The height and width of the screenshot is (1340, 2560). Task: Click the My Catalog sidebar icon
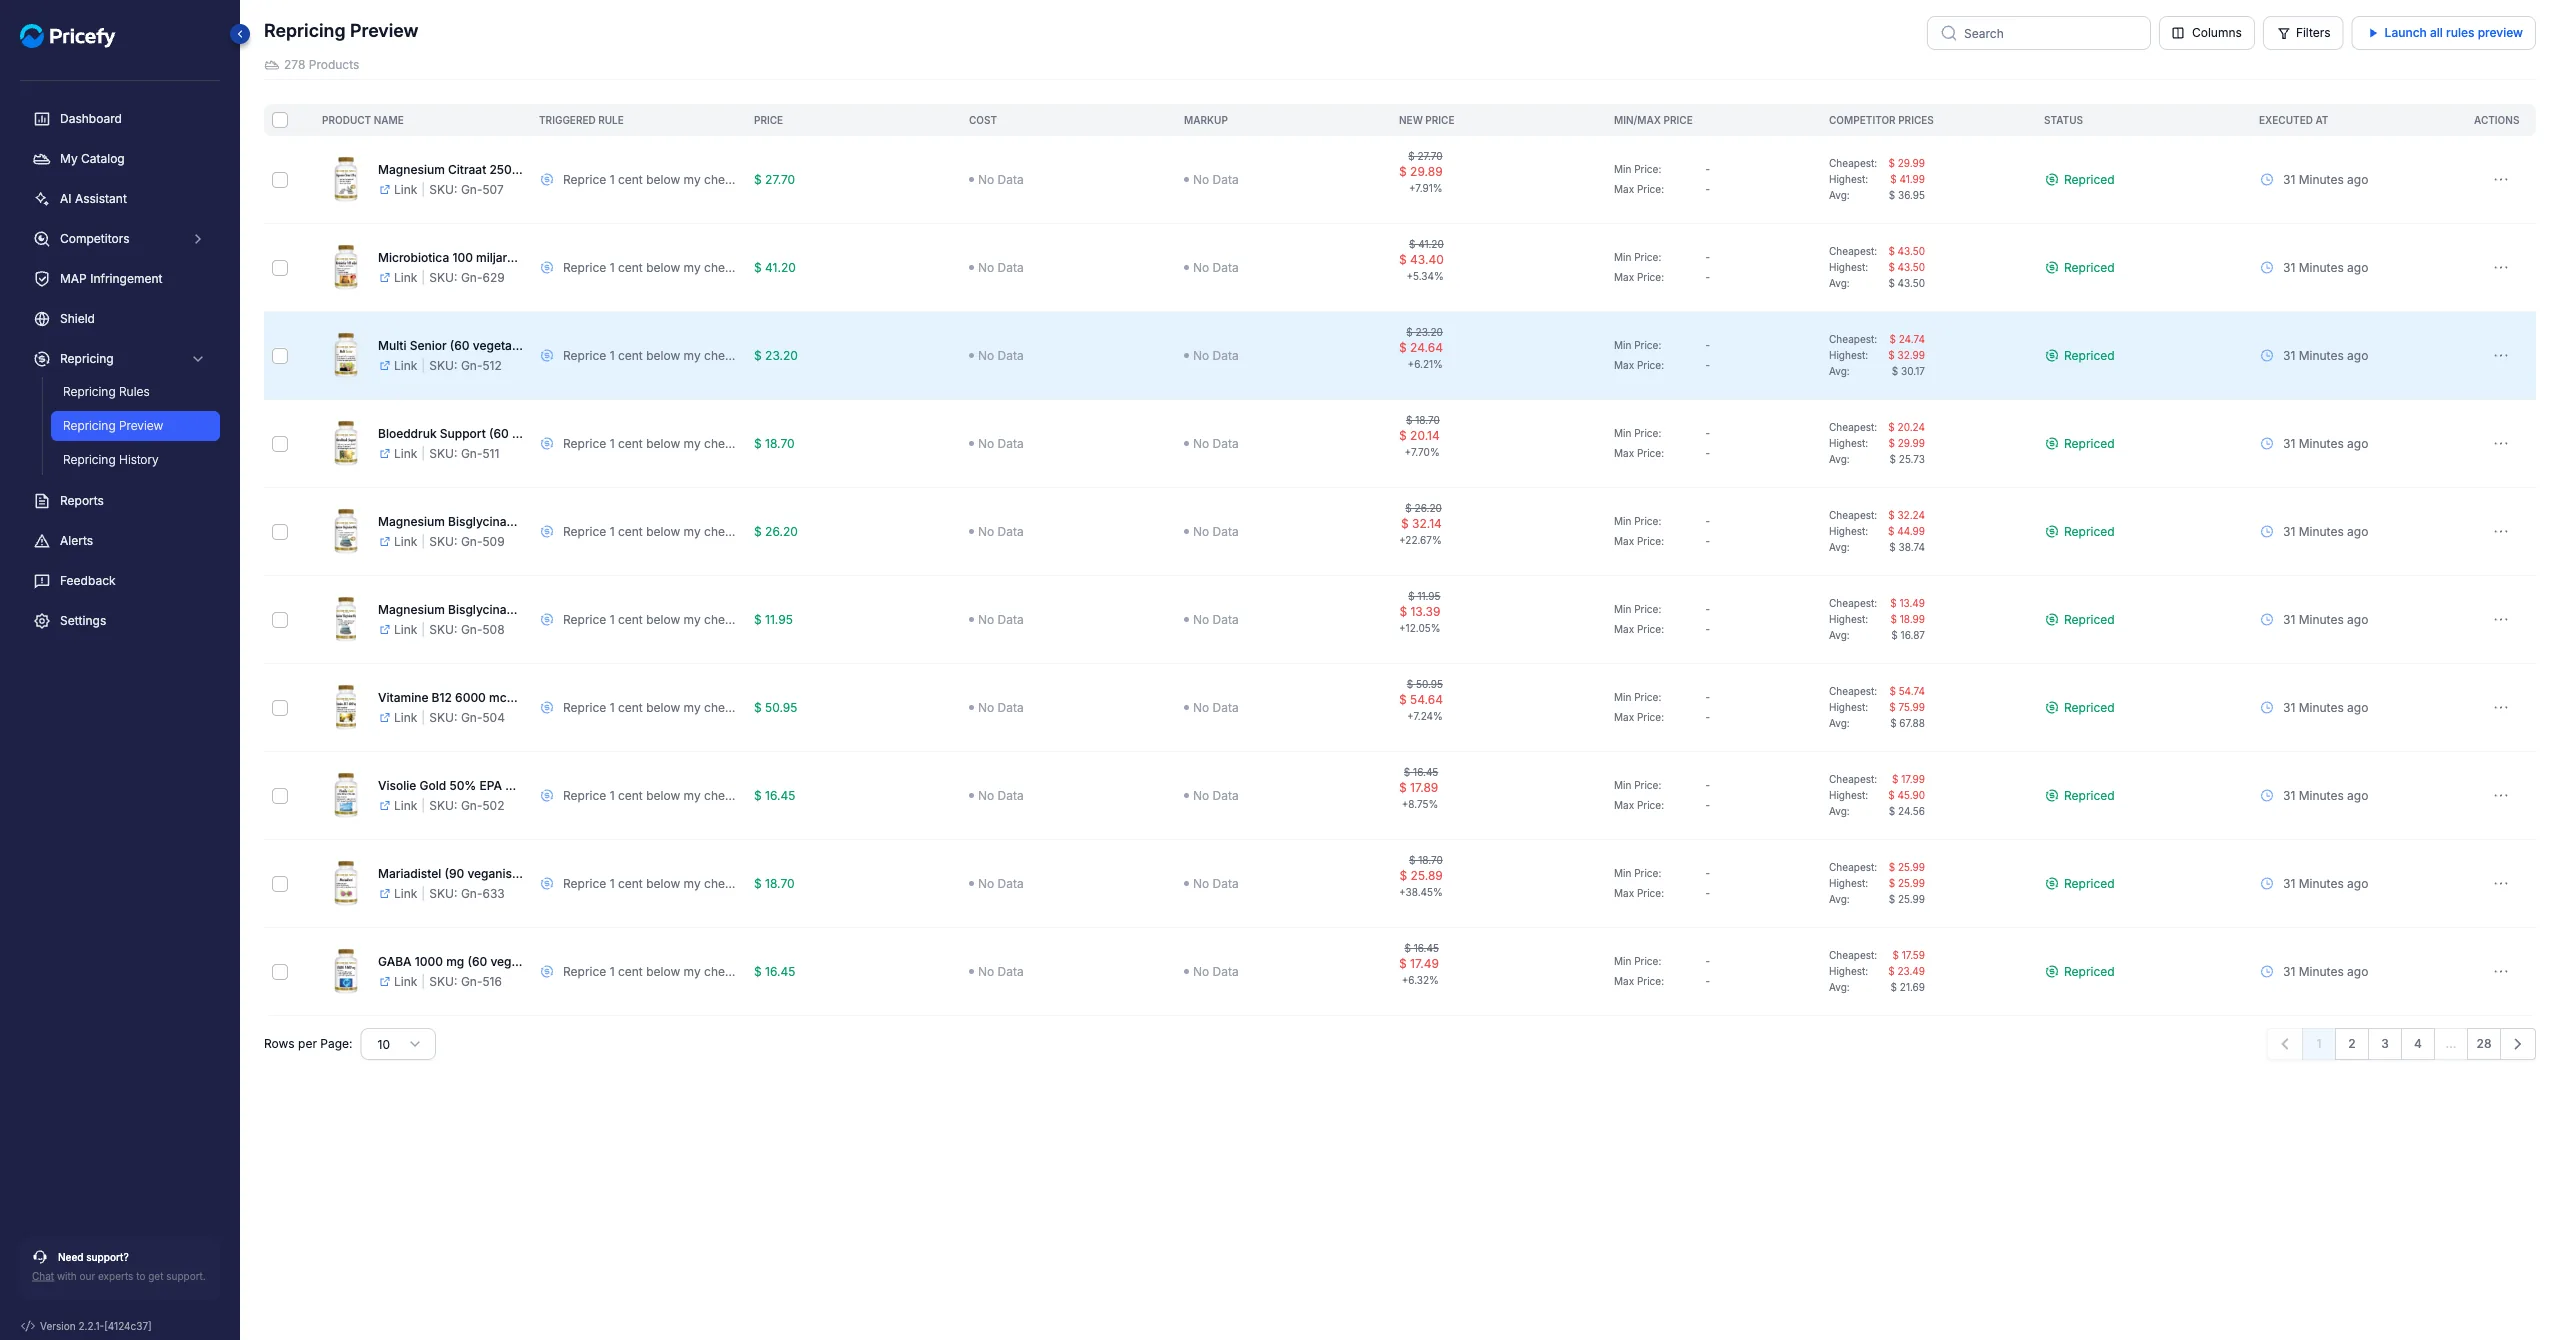(42, 159)
